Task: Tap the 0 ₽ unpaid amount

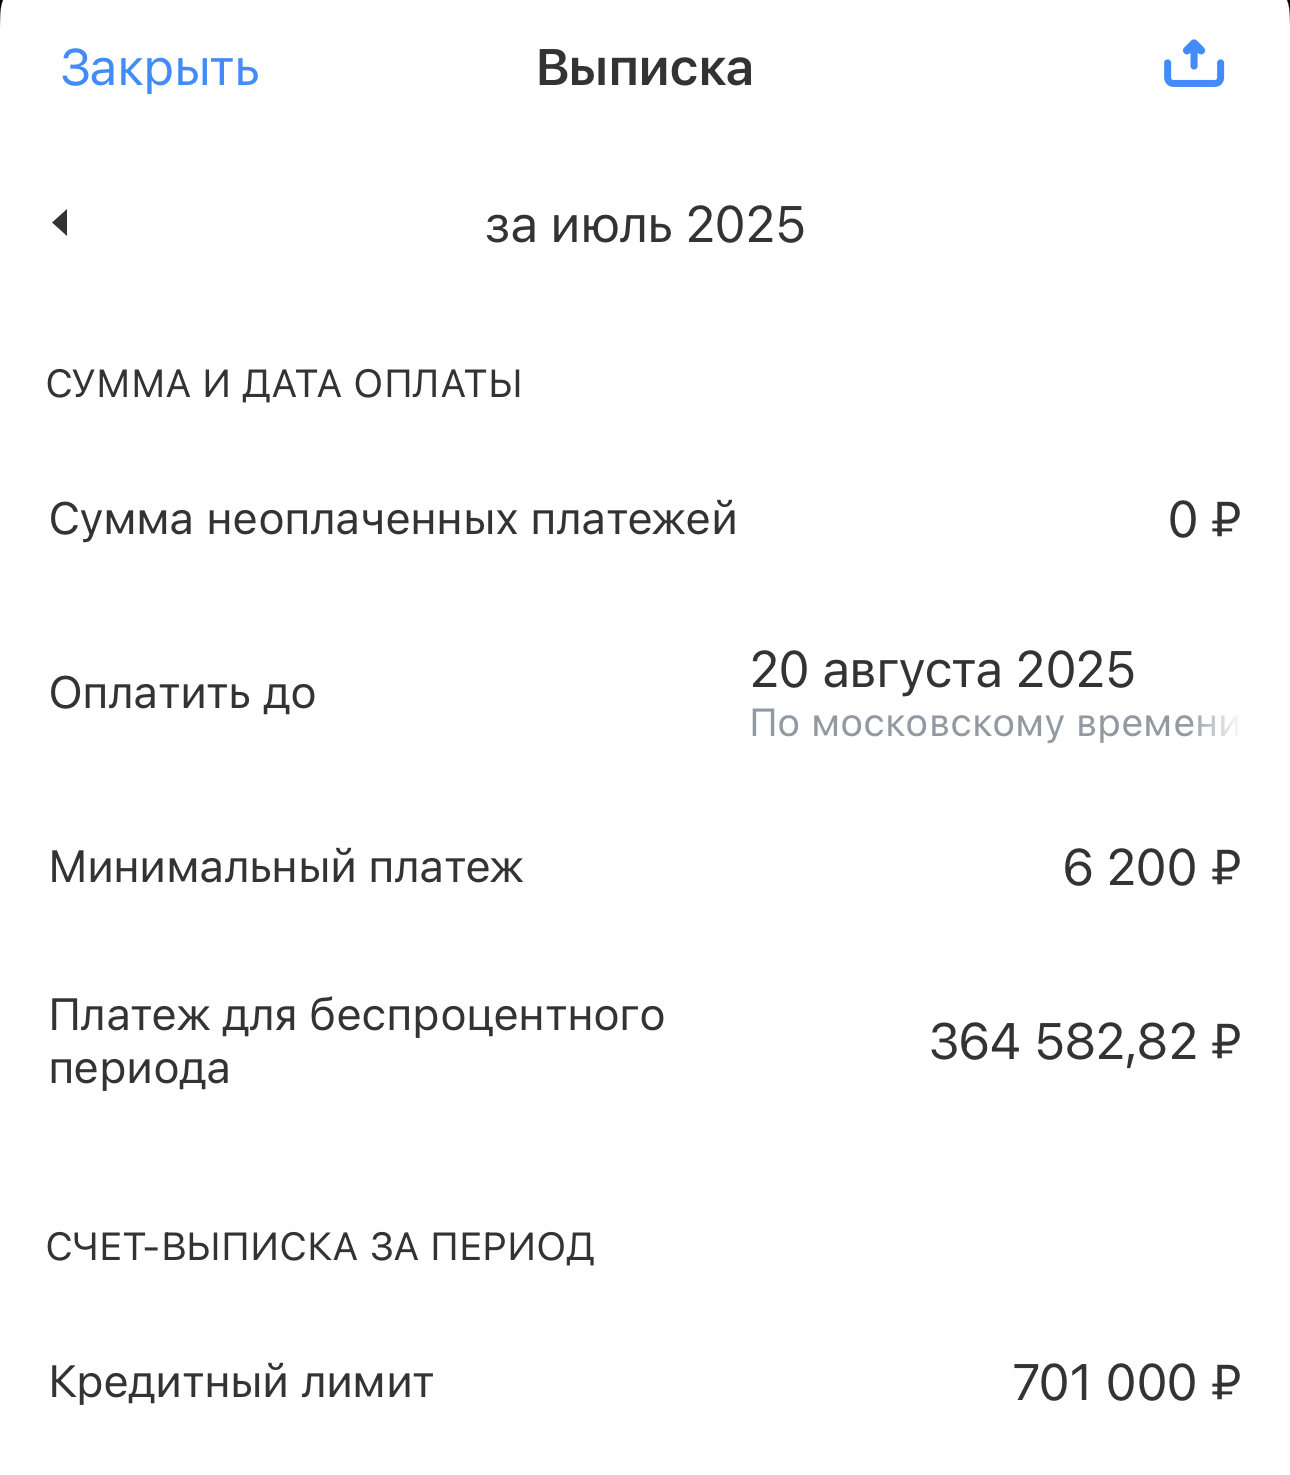Action: (1204, 520)
